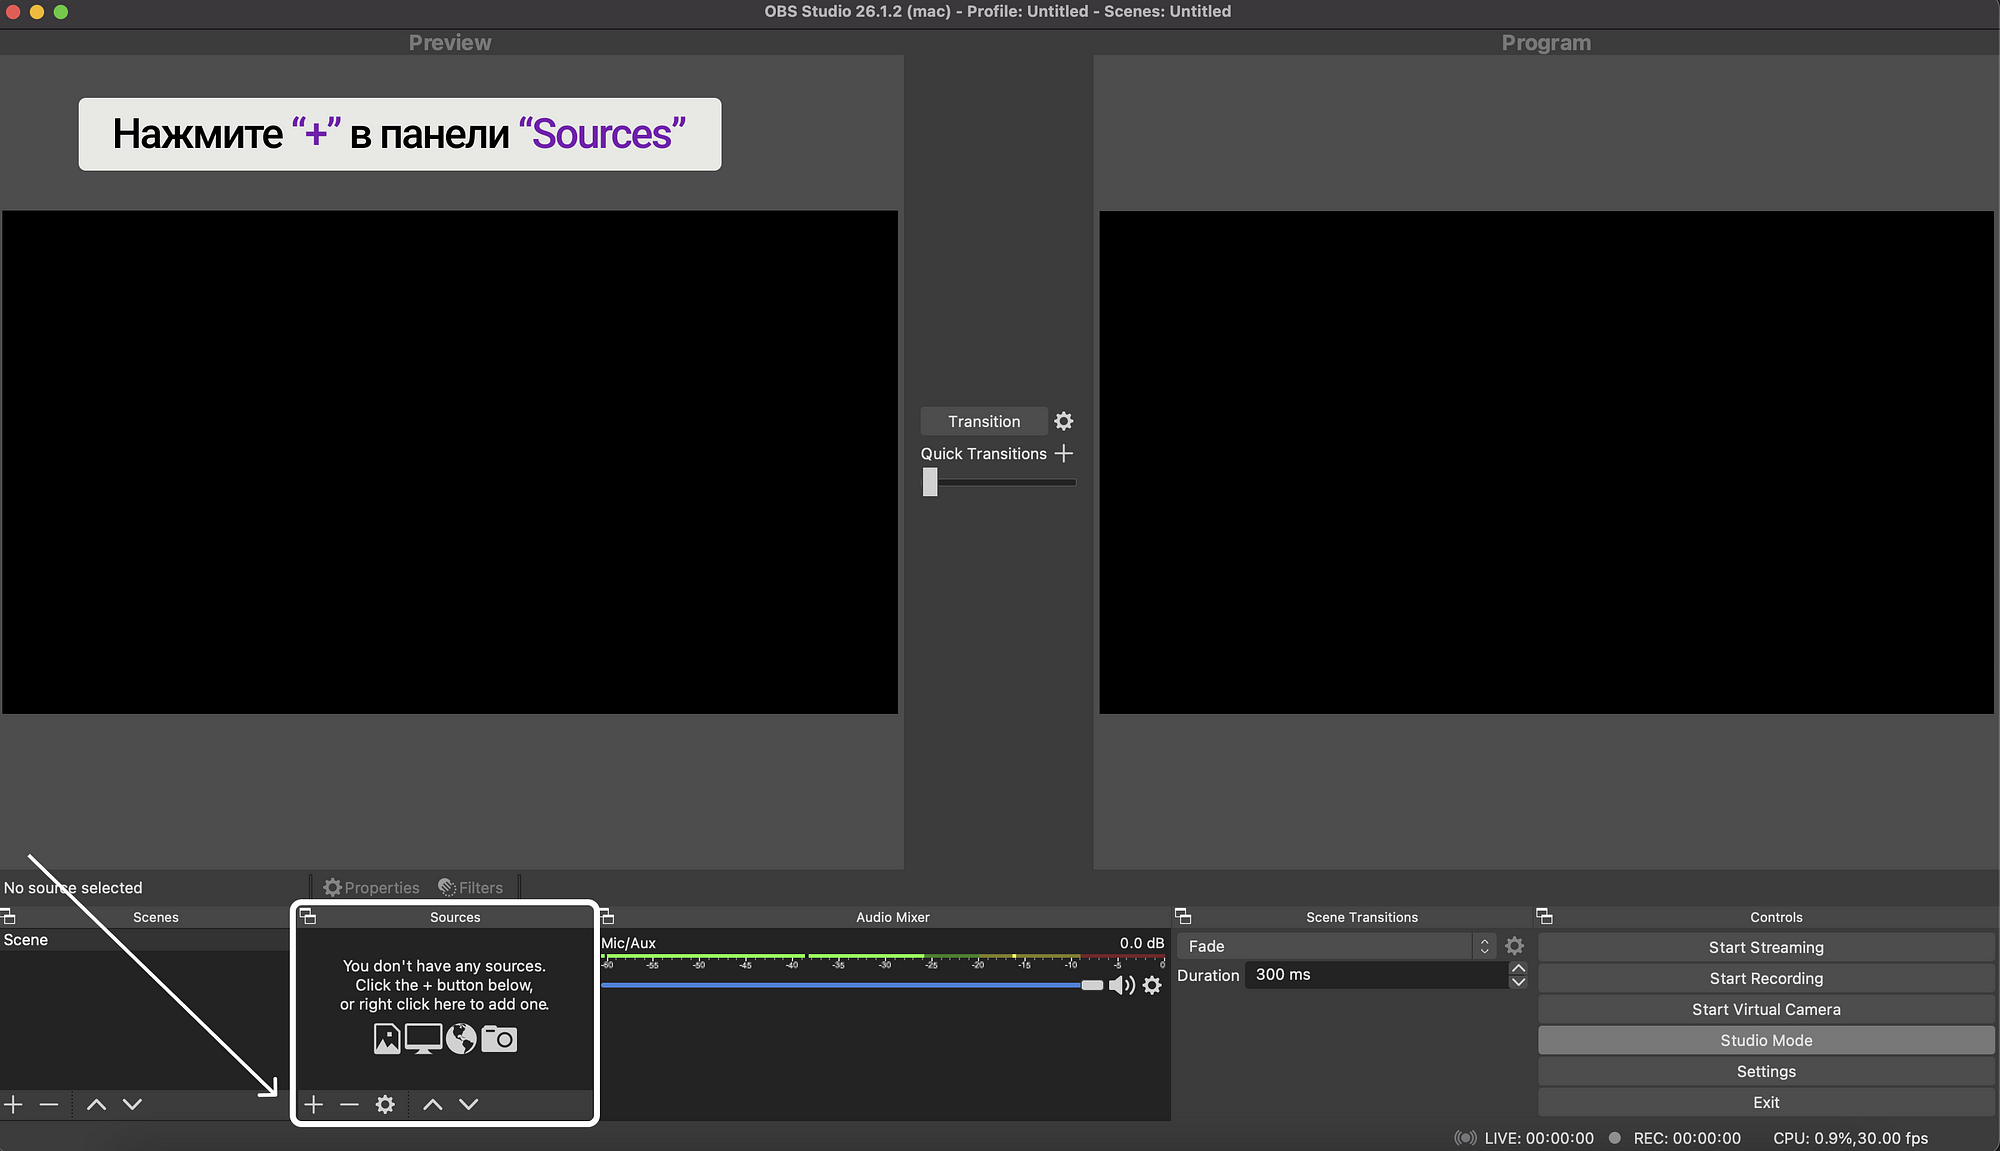The height and width of the screenshot is (1151, 2000).
Task: Open Properties for selected source
Action: click(x=371, y=887)
